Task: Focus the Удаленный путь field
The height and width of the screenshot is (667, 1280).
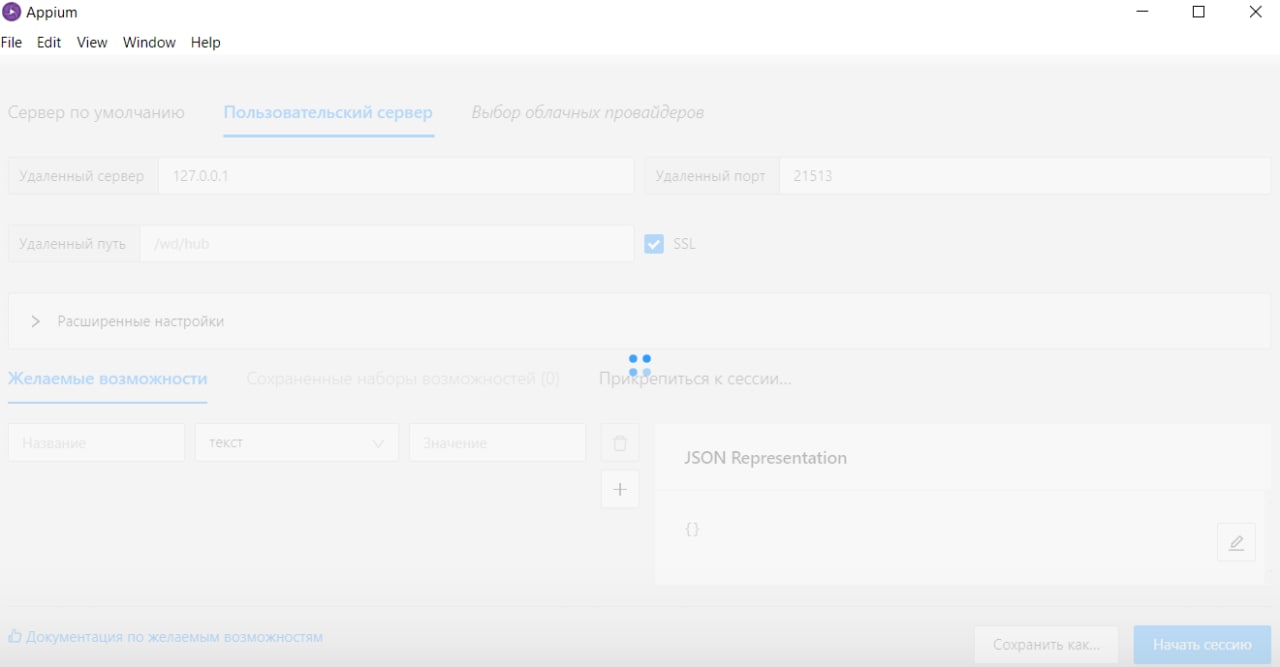Action: click(x=387, y=243)
